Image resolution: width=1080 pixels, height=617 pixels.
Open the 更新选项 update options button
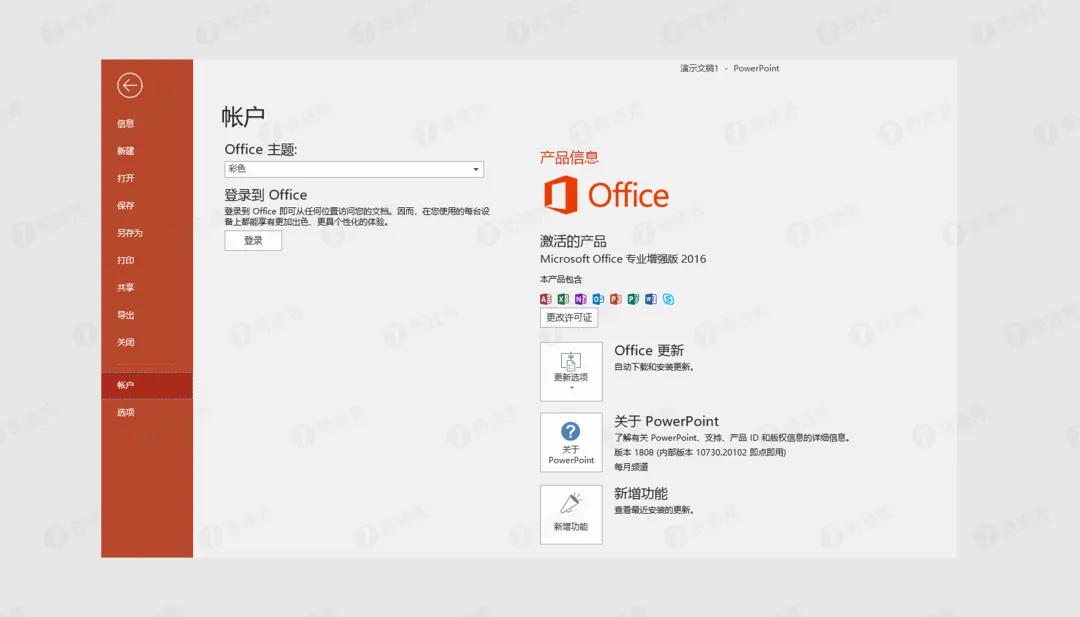(x=571, y=372)
